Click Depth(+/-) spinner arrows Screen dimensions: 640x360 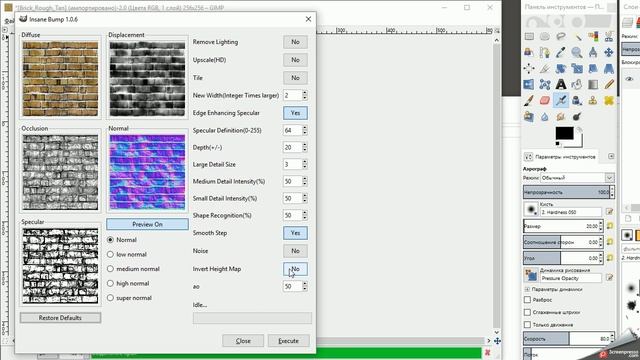pyautogui.click(x=304, y=147)
